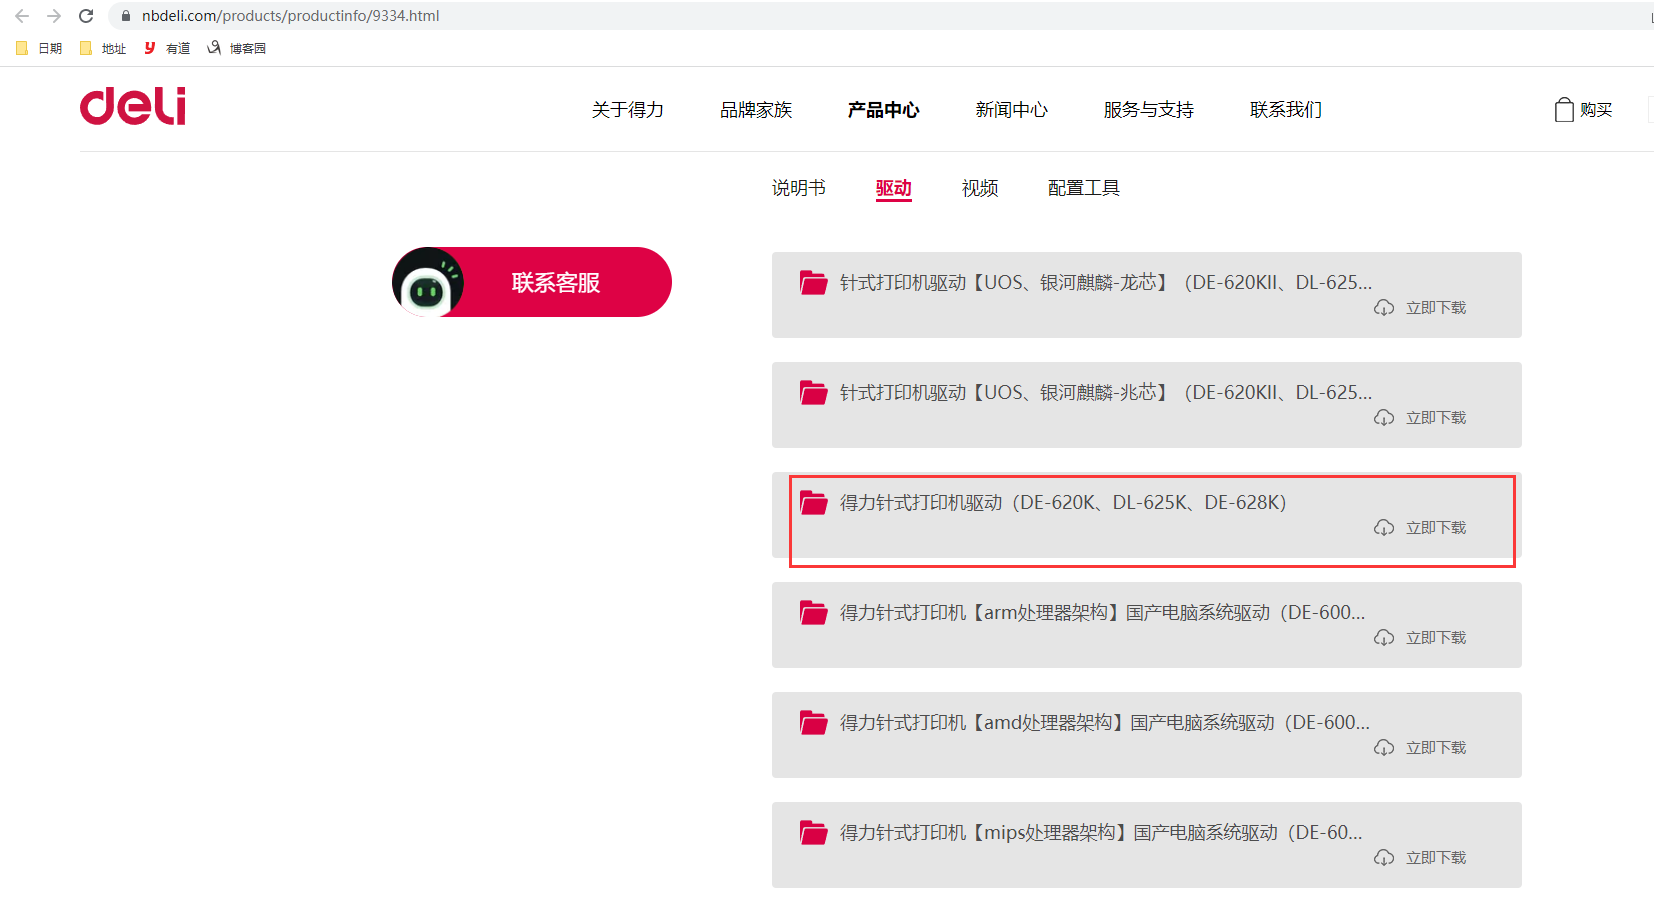Switch to the 配置工具 tab
This screenshot has height=911, width=1654.
1084,188
